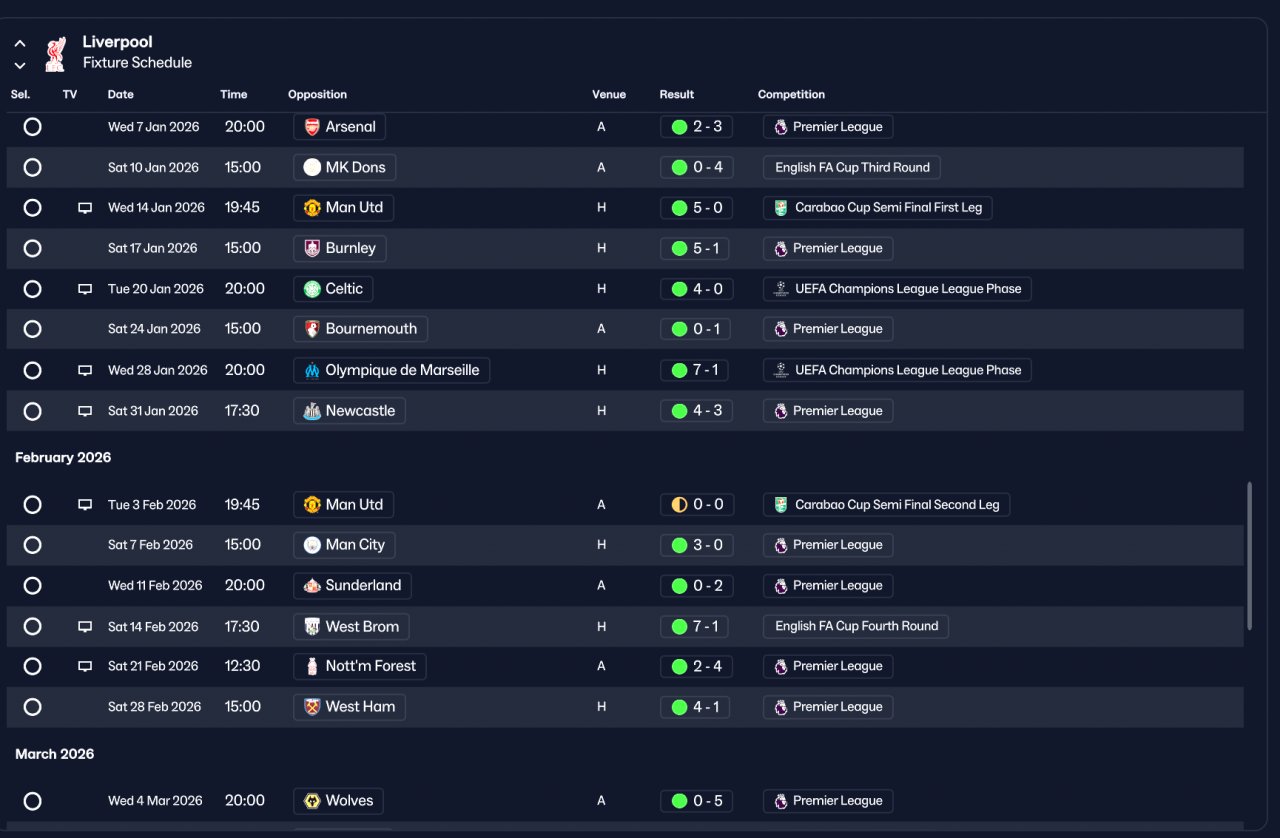The image size is (1280, 838).
Task: Open Wolves team page
Action: 338,801
